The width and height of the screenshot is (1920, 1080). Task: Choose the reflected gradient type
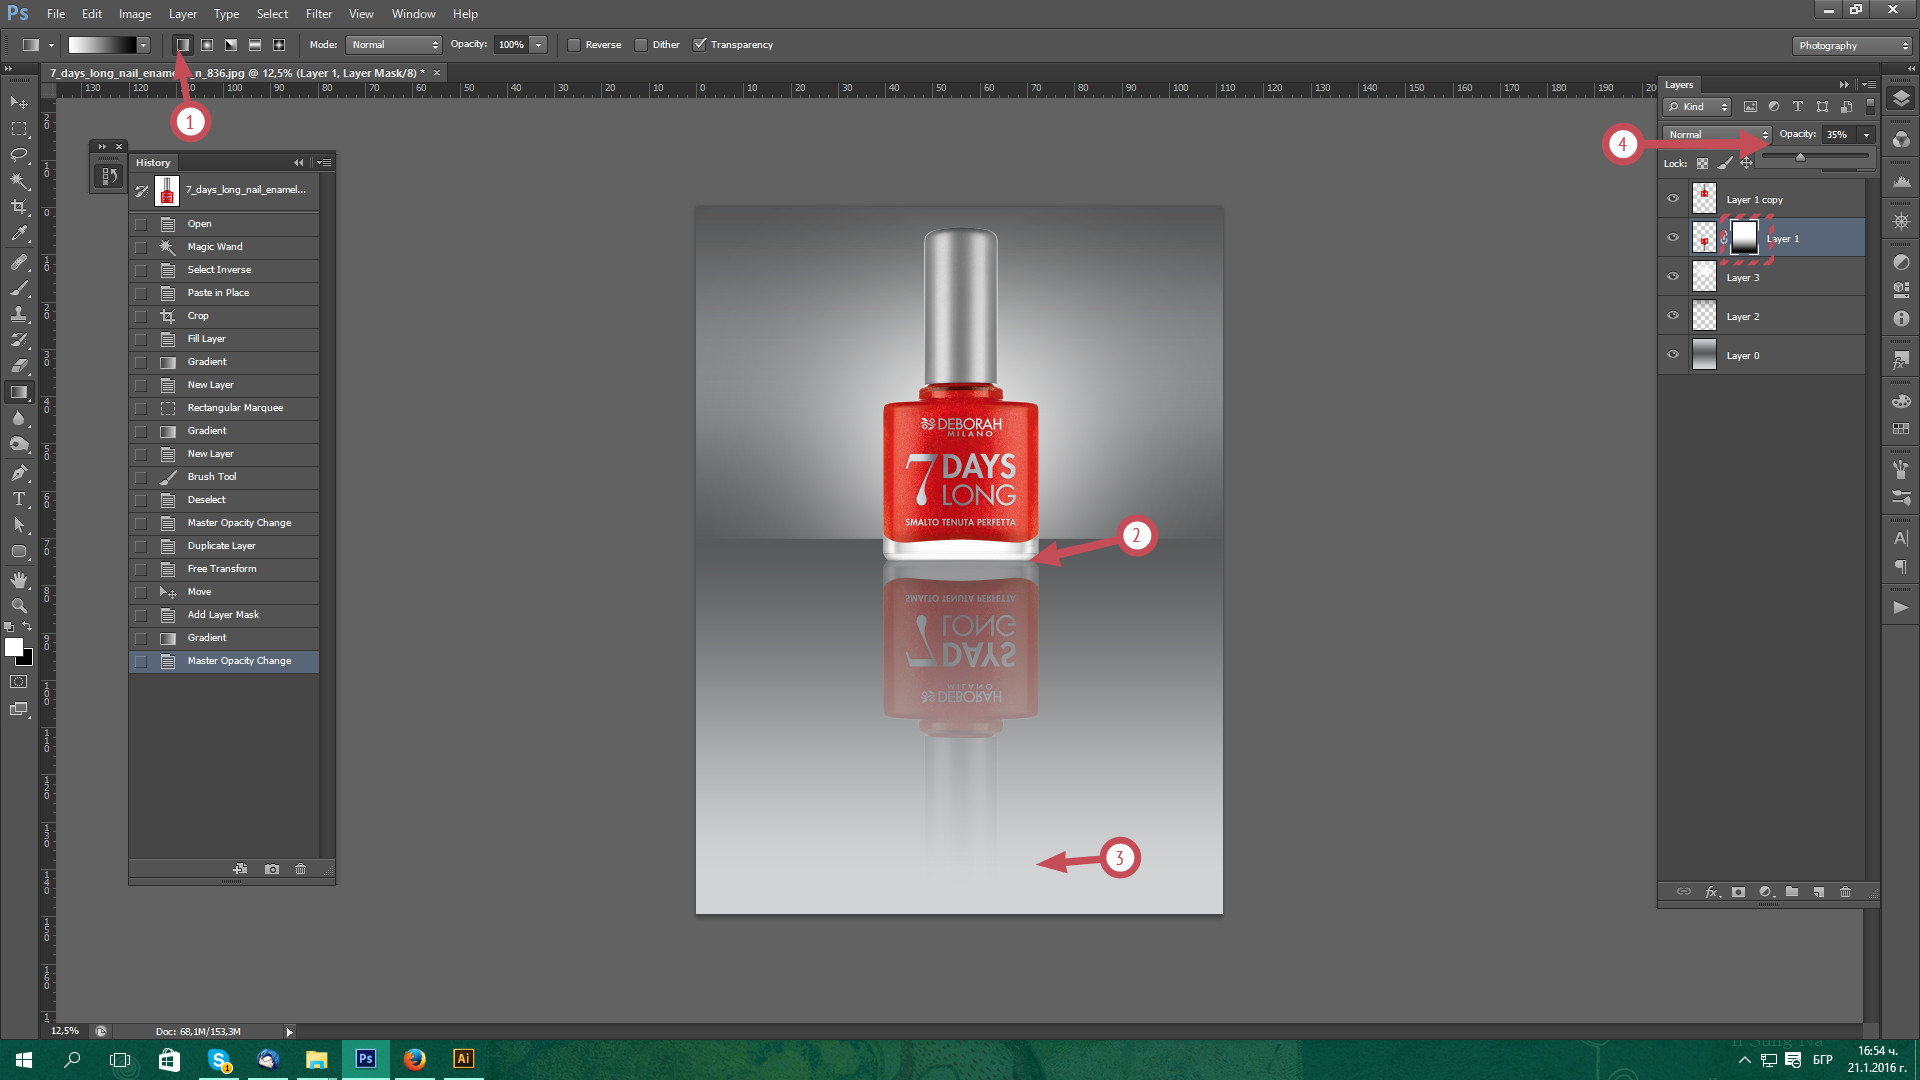pos(255,45)
